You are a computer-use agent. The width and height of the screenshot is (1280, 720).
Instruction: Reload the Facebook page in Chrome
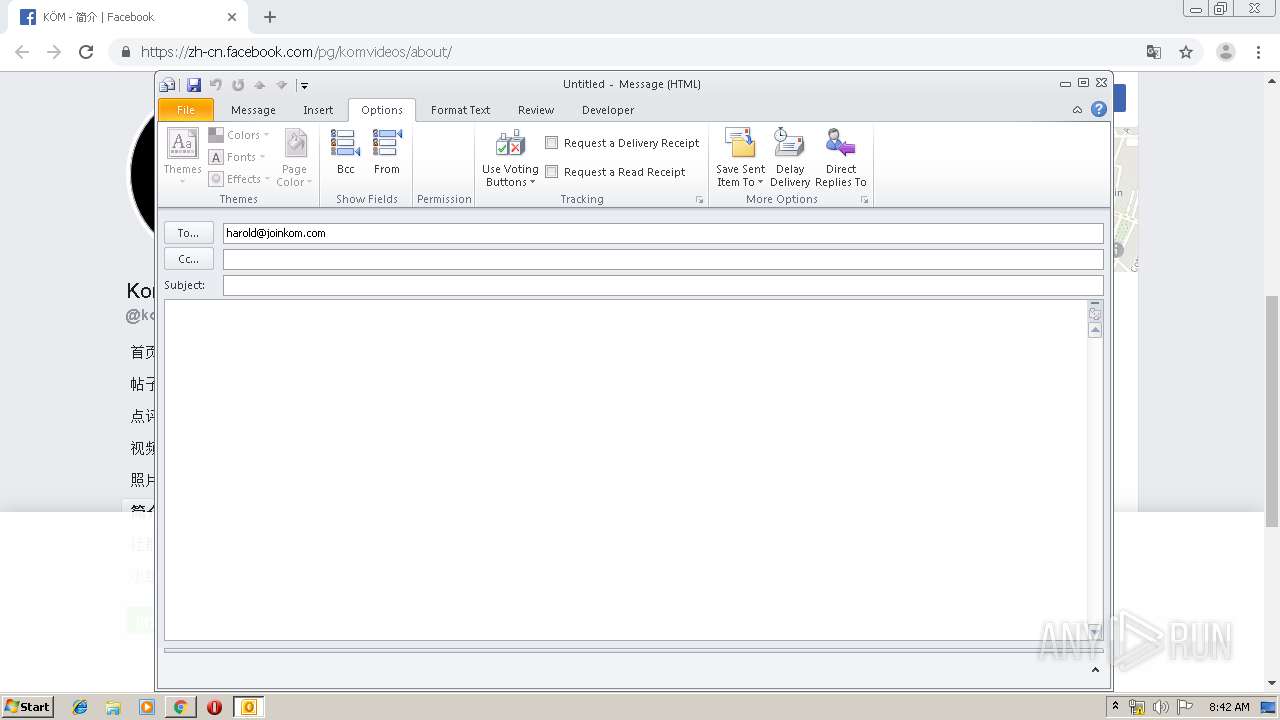(x=86, y=52)
